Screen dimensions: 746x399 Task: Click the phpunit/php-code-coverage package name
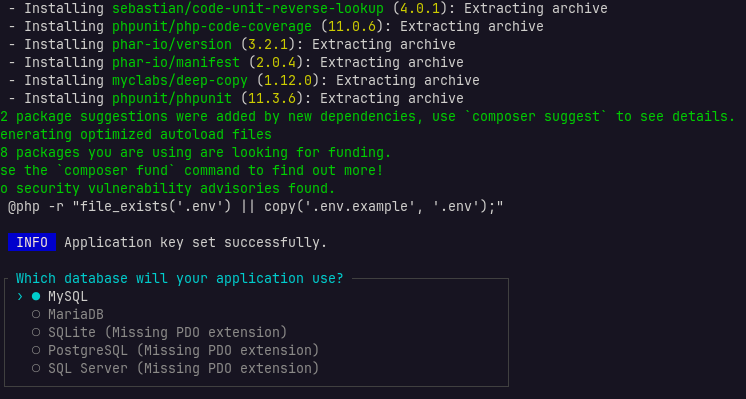[x=212, y=26]
